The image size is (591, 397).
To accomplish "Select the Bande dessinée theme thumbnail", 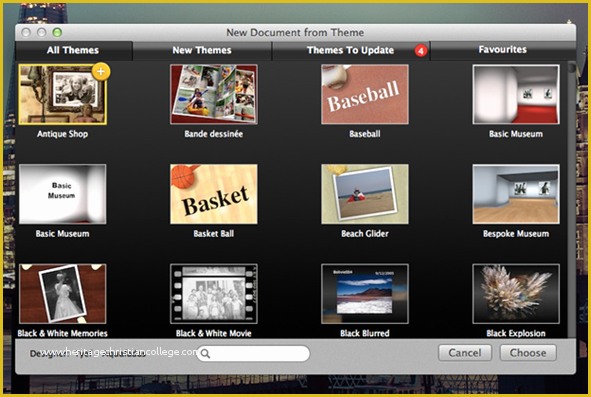I will 214,94.
